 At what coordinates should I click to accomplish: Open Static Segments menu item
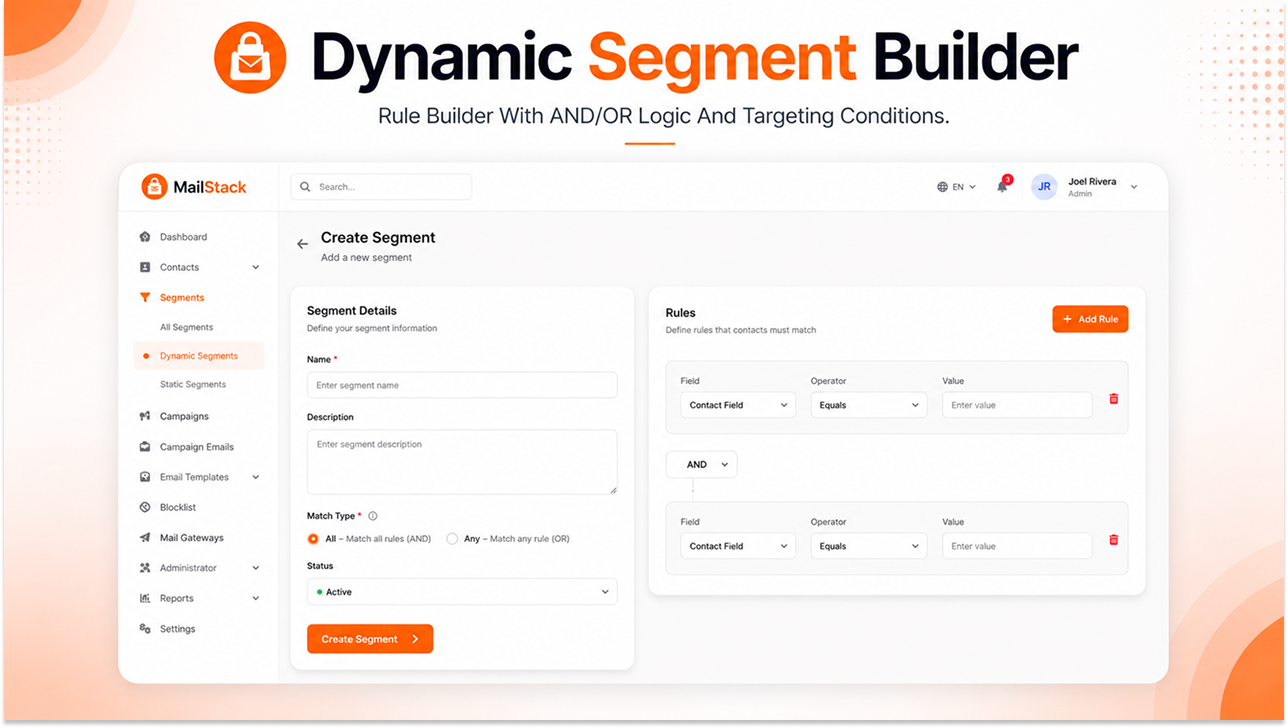click(193, 384)
